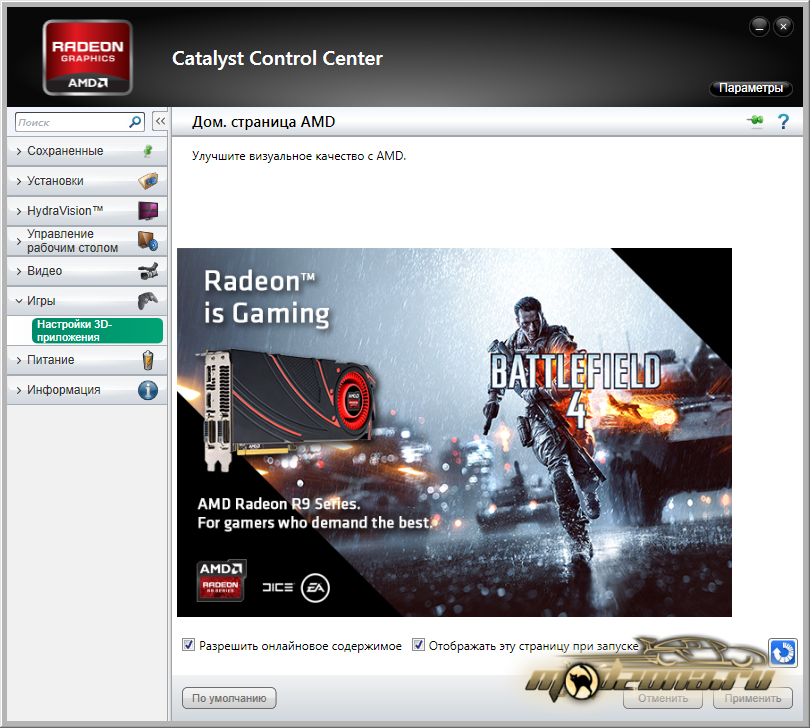Toggle Отображать эту страницу при запуске checkbox

coord(418,645)
